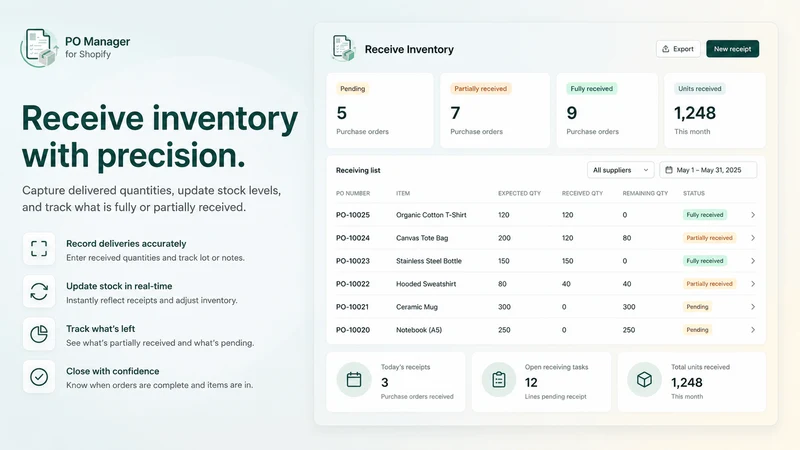Click expected quantity 300 for Ceramic Mug
Image resolution: width=800 pixels, height=450 pixels.
[504, 307]
